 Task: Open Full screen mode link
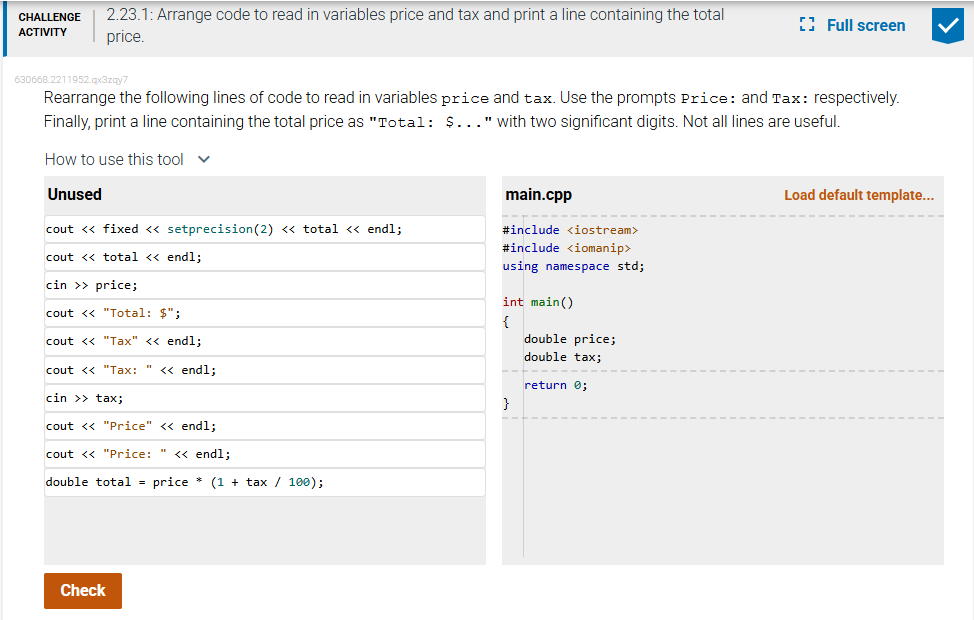click(866, 25)
